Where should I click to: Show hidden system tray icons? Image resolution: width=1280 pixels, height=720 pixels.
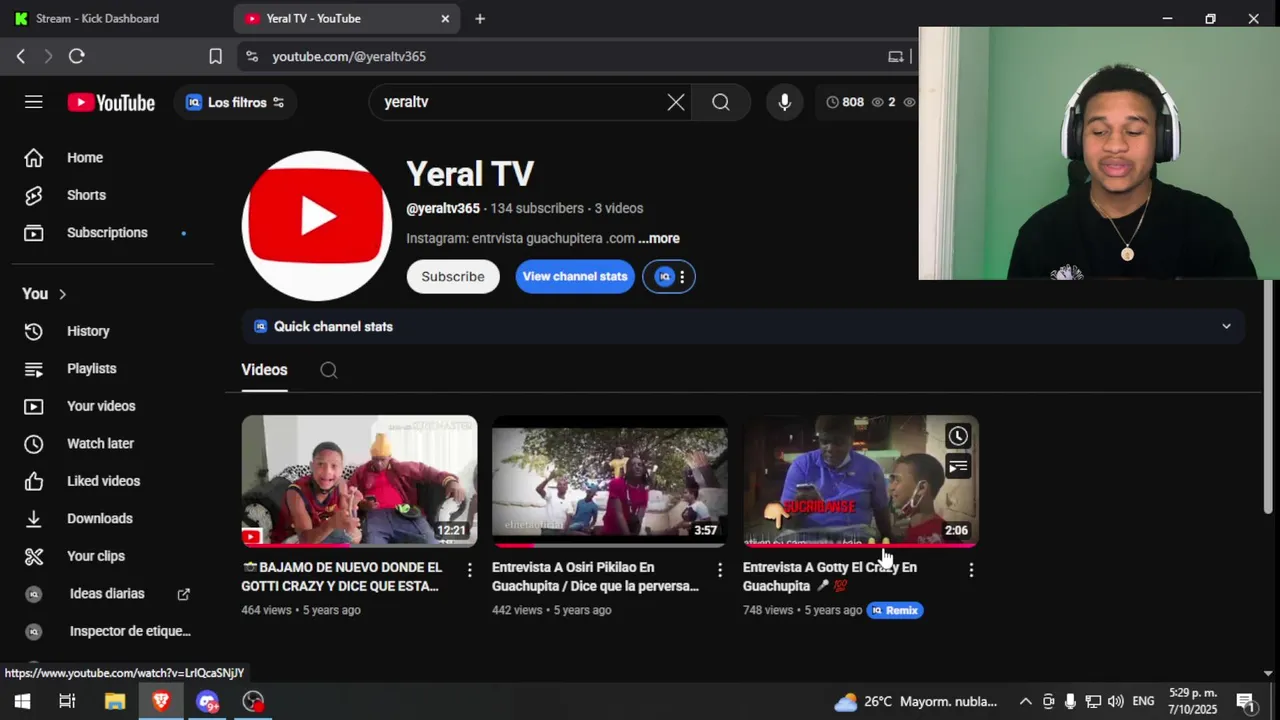[1025, 701]
